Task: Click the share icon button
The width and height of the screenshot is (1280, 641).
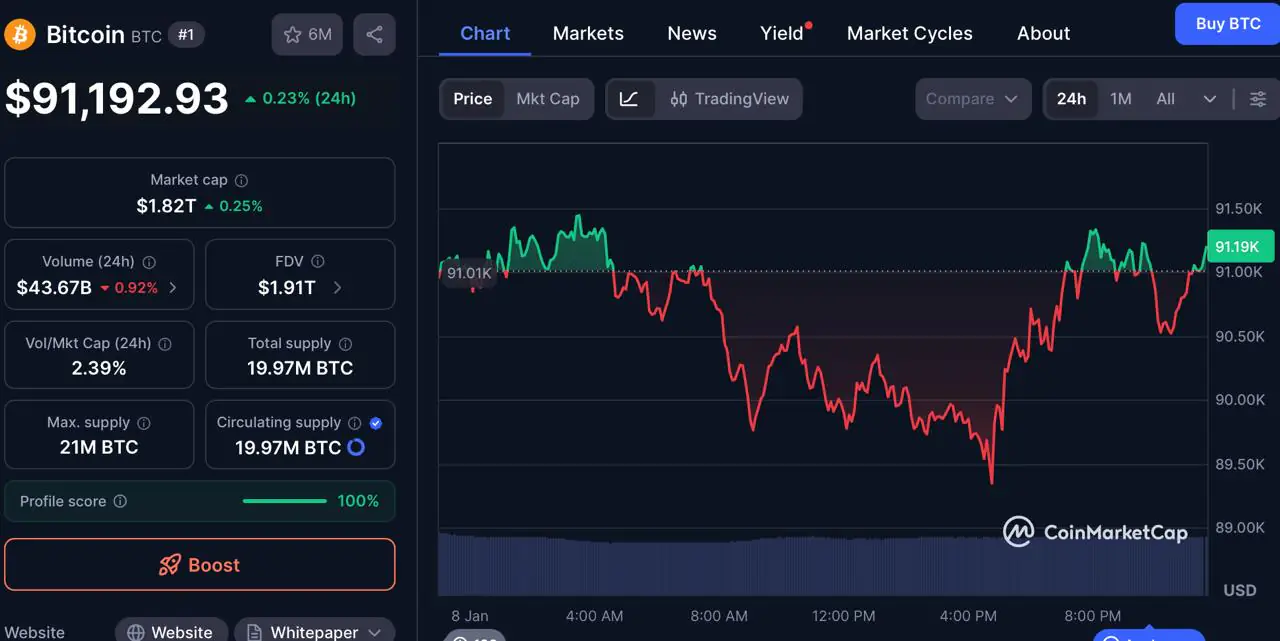Action: (374, 35)
